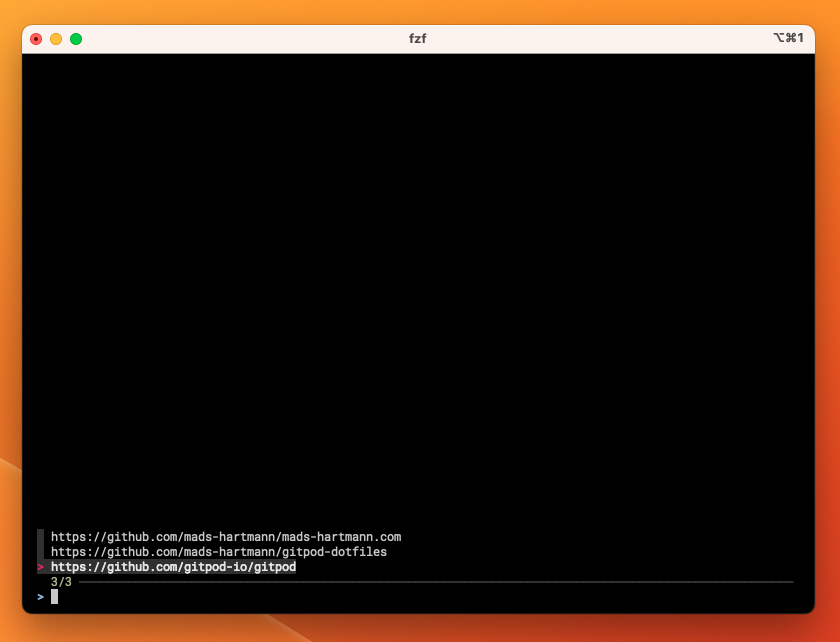Minimize the fzf window with yellow button
The image size is (840, 642).
tap(56, 39)
